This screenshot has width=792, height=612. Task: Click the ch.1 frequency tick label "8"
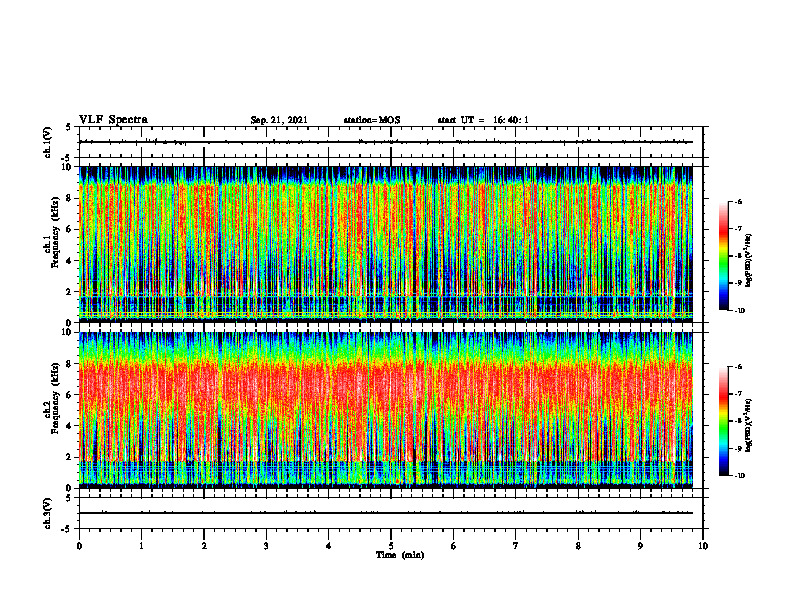tap(70, 198)
